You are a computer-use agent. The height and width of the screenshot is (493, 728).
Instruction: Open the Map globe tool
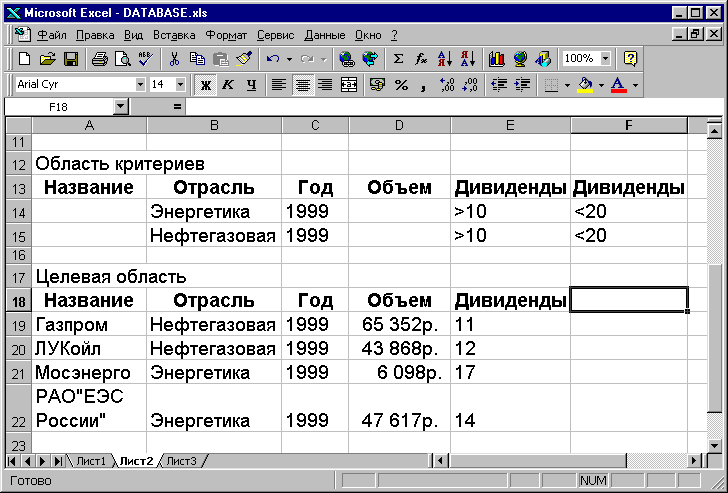(x=520, y=59)
